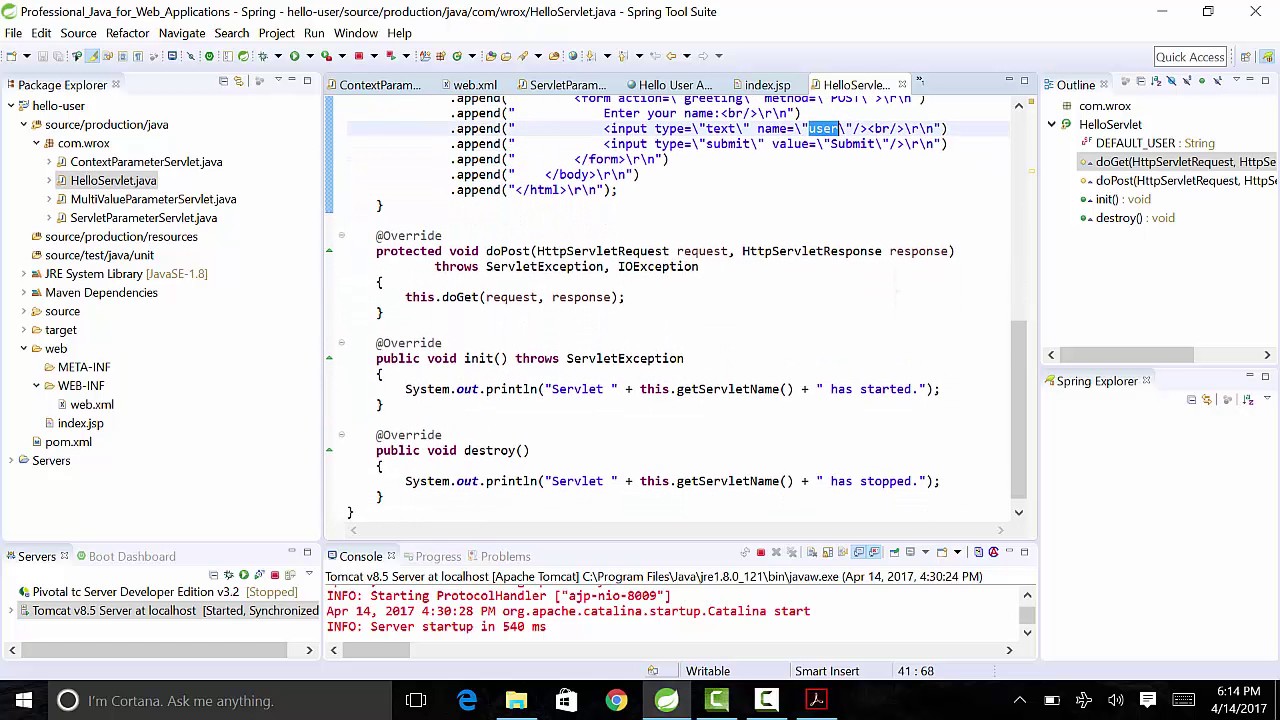This screenshot has height=720, width=1280.
Task: Select HelloServlet.java in Package Explorer
Action: click(x=113, y=181)
